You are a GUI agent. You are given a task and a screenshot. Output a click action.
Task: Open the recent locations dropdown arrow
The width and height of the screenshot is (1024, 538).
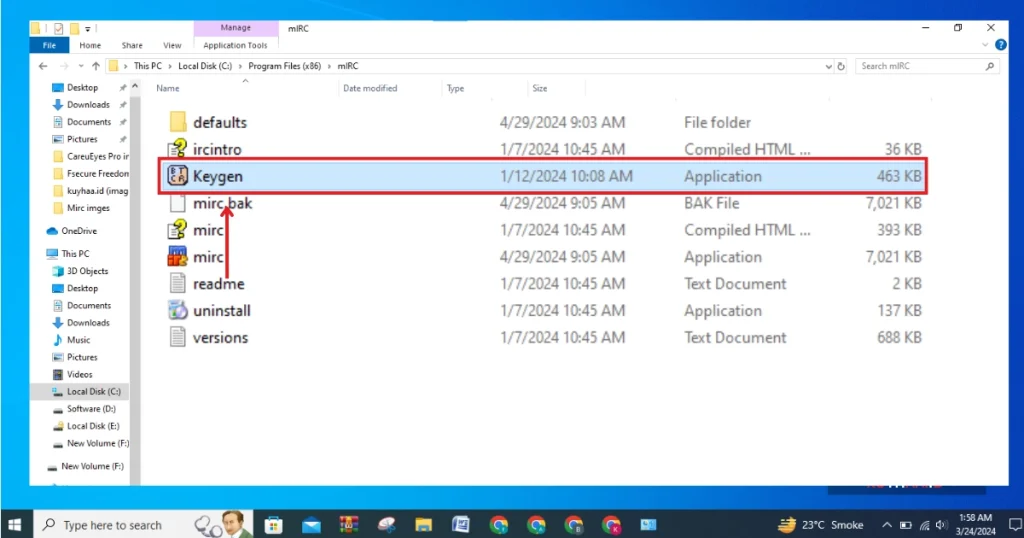tap(80, 66)
